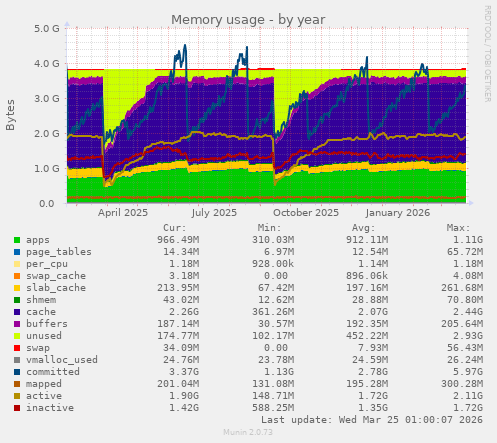Click the brown mapped legend swatch

[x=17, y=384]
